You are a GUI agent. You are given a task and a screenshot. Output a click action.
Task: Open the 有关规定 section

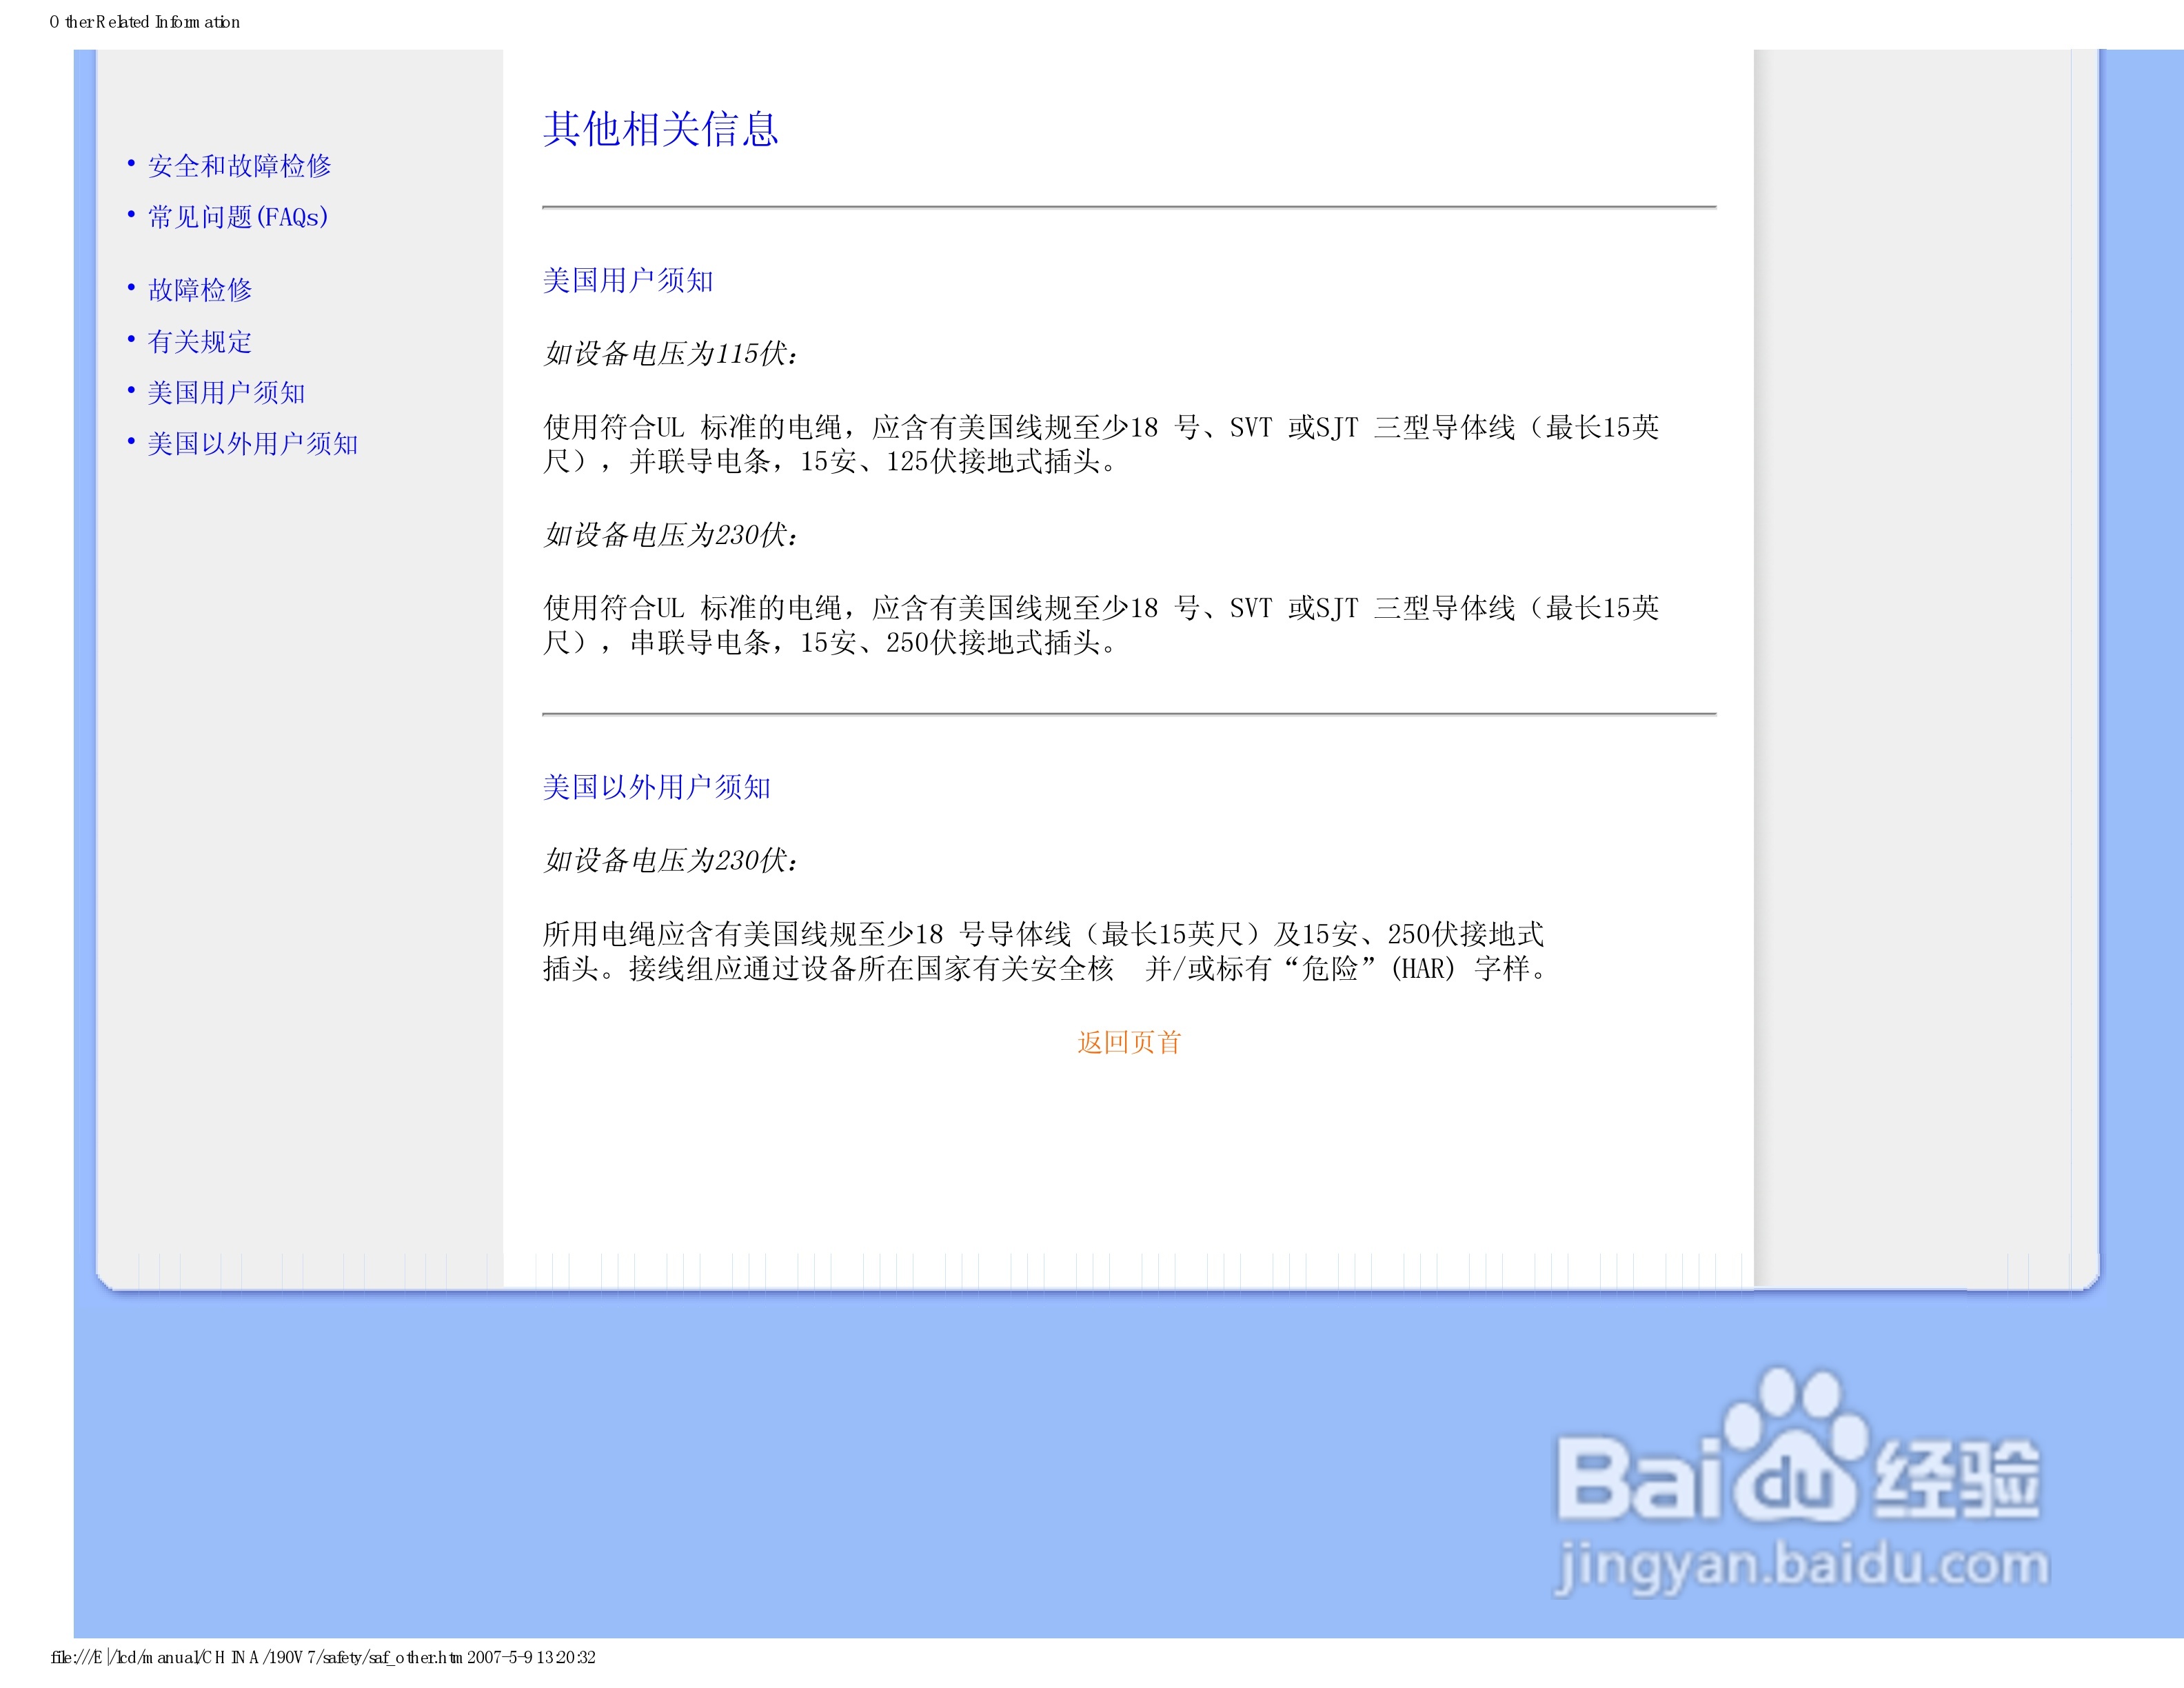click(199, 342)
